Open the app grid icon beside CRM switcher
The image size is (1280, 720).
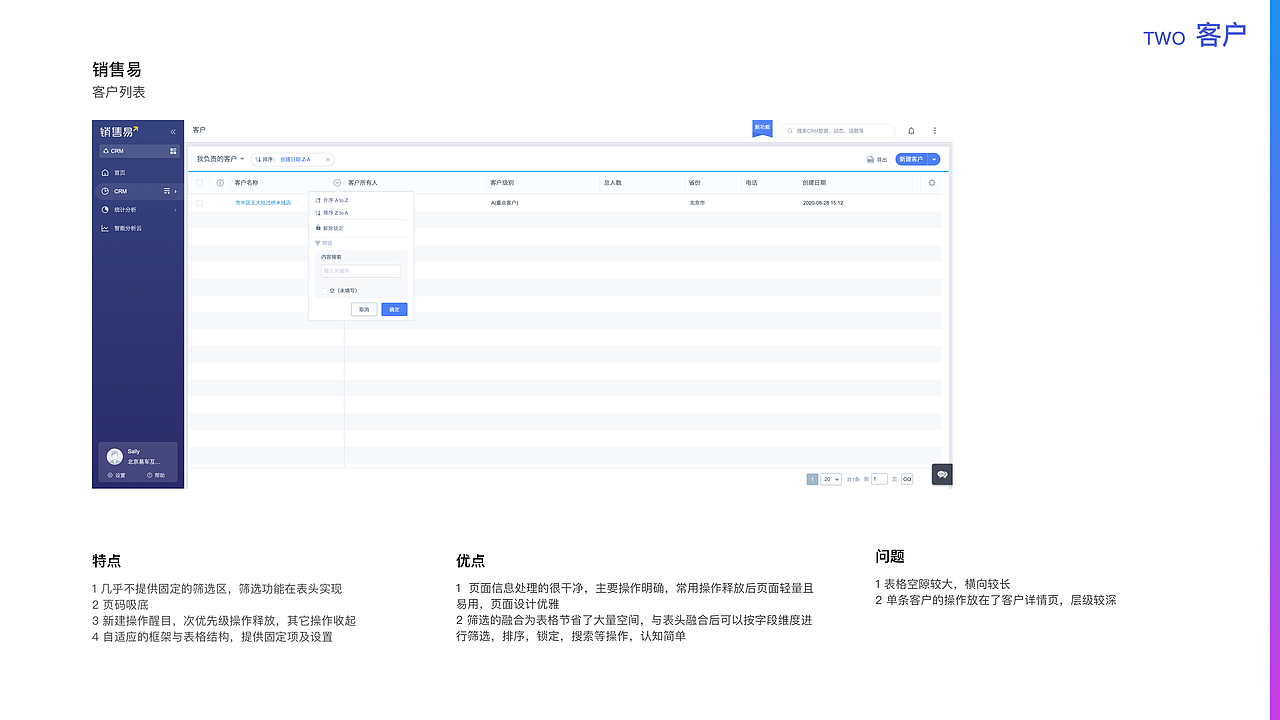pyautogui.click(x=173, y=151)
